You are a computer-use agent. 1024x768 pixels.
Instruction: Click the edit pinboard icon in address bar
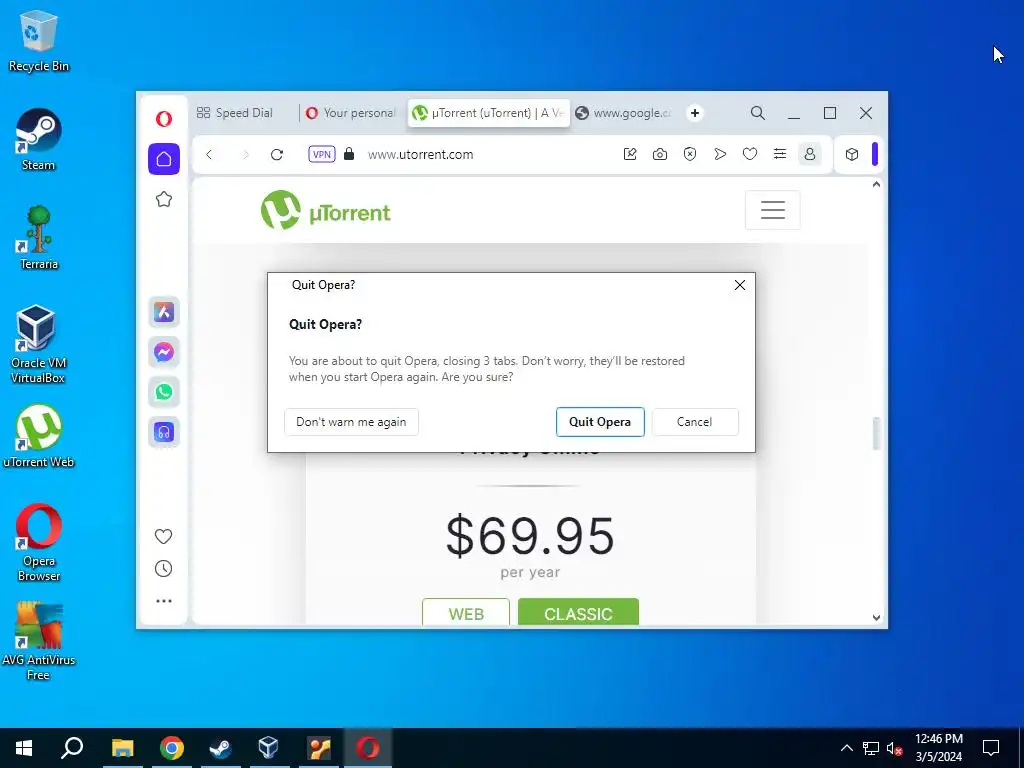pyautogui.click(x=630, y=155)
